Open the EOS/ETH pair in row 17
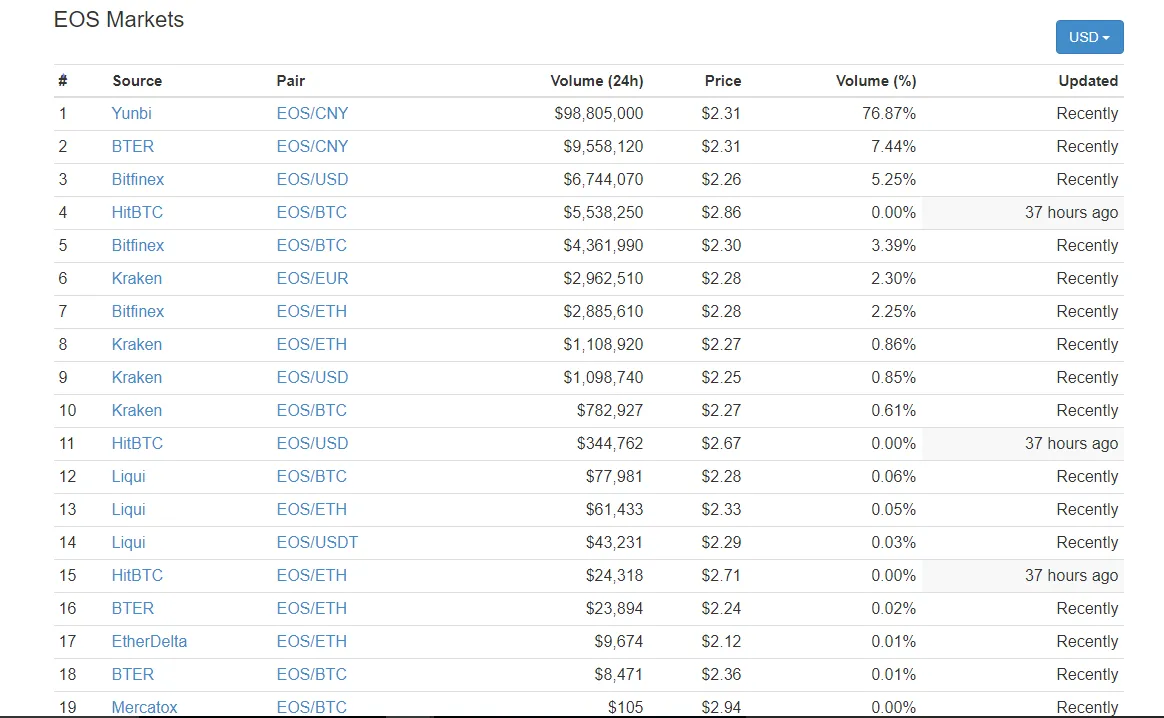Image resolution: width=1164 pixels, height=718 pixels. [312, 642]
